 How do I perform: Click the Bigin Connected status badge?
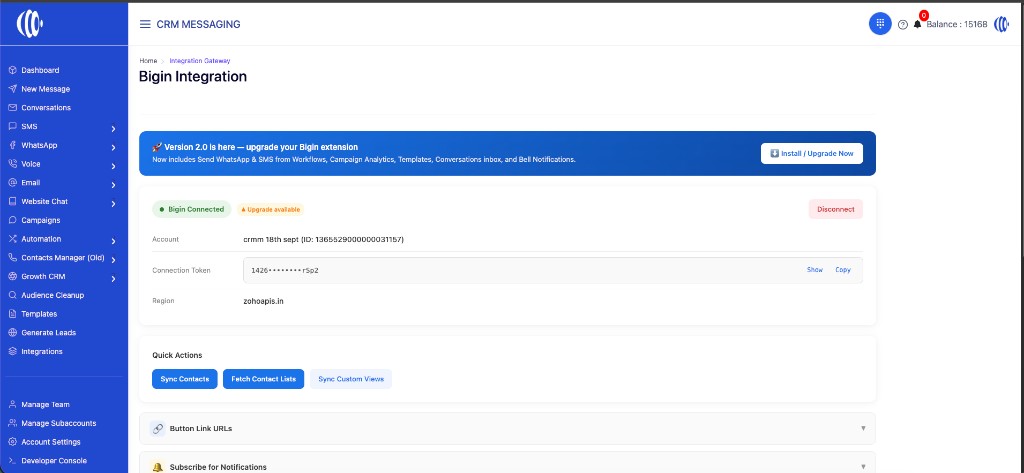click(192, 210)
